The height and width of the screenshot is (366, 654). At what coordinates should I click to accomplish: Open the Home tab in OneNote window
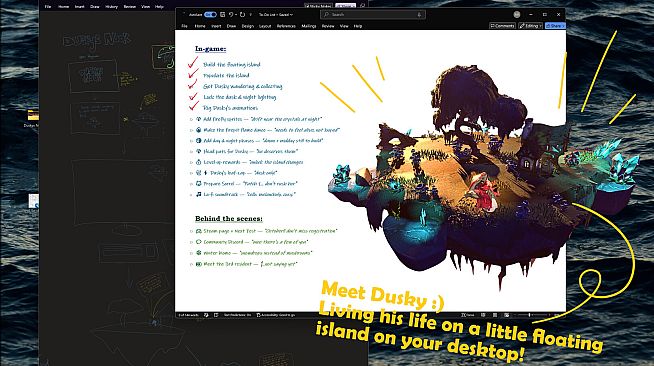(63, 7)
